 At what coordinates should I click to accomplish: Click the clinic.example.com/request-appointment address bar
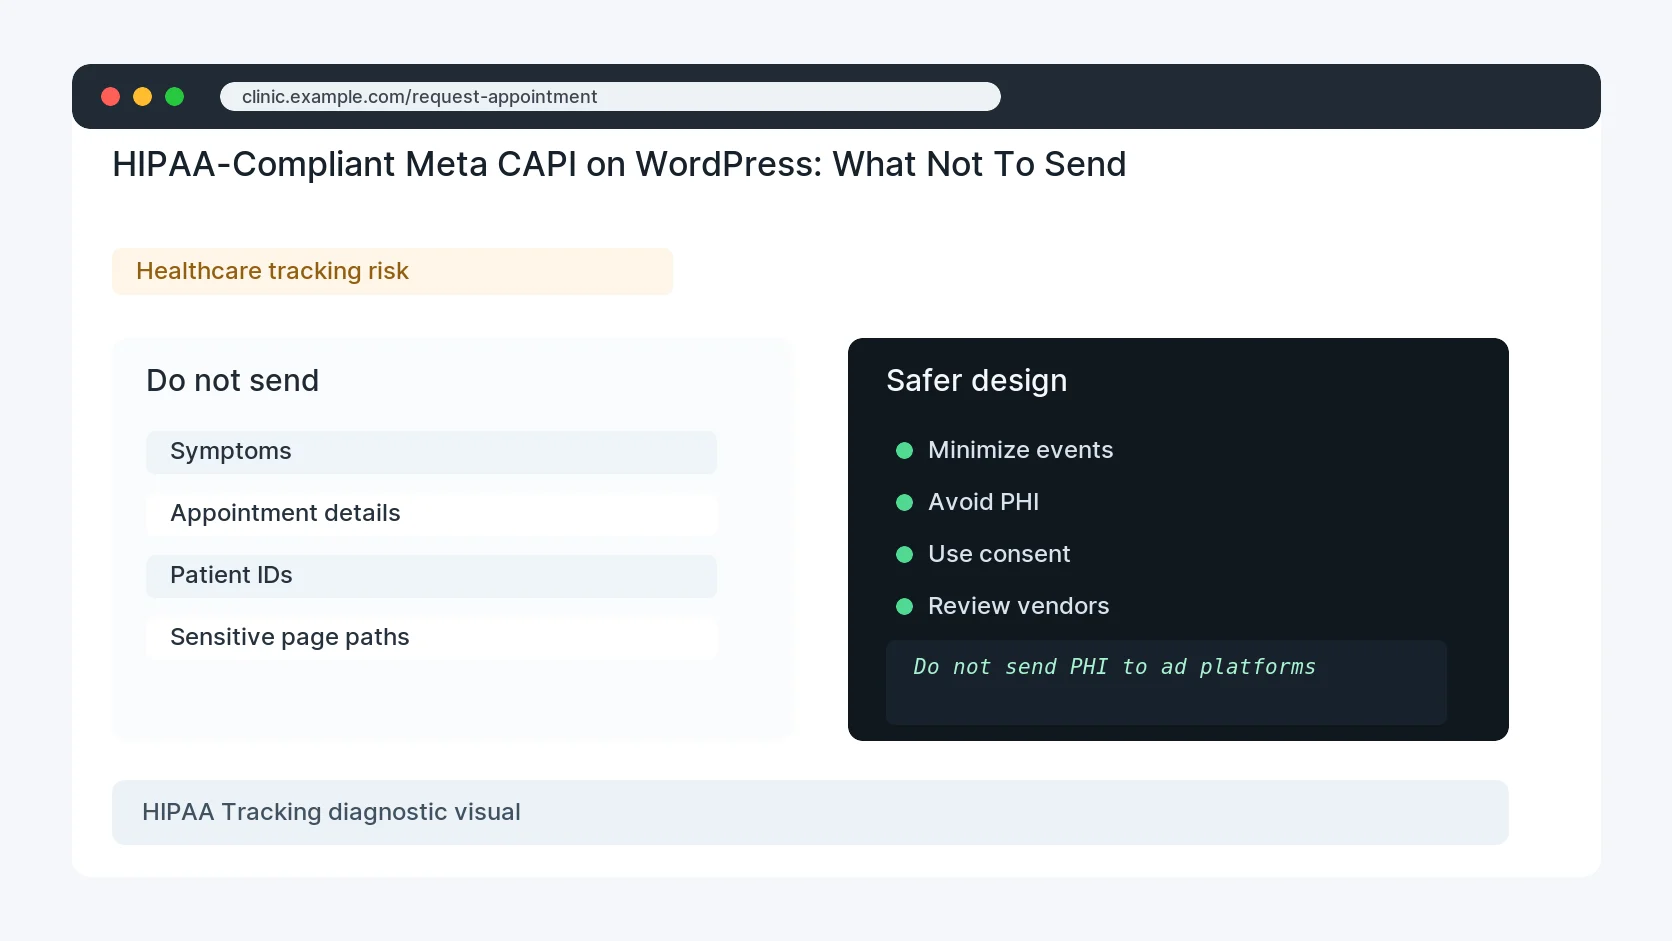click(x=610, y=97)
